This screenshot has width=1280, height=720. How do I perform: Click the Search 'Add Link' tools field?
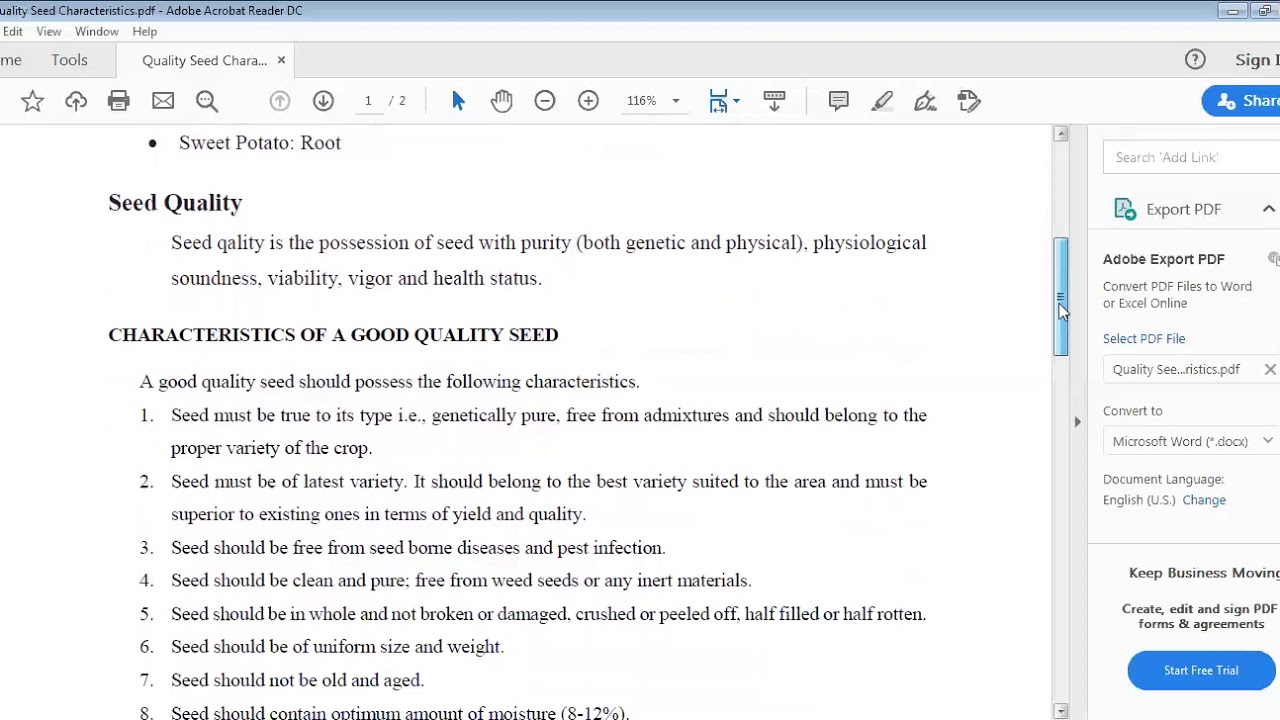pyautogui.click(x=1192, y=157)
